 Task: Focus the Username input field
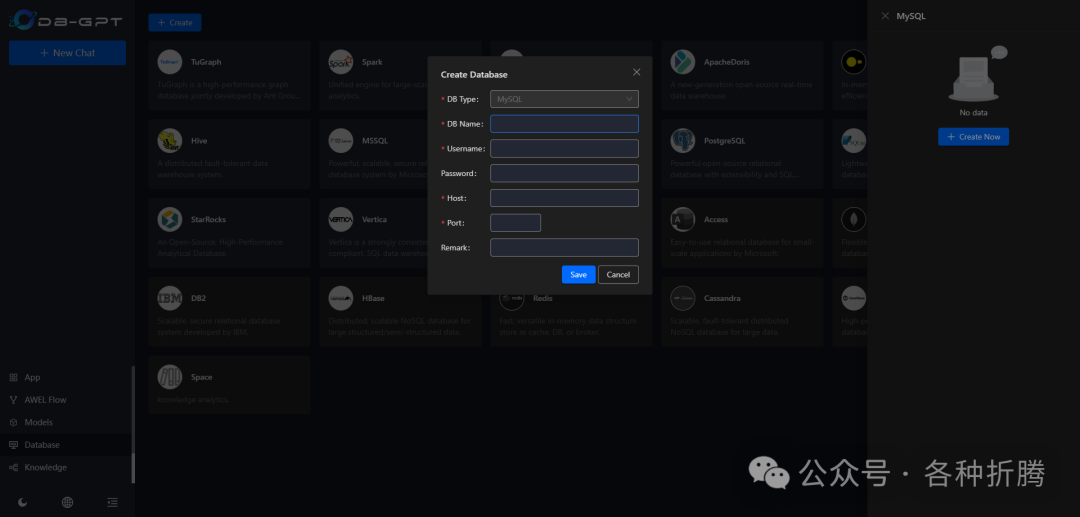coord(564,149)
